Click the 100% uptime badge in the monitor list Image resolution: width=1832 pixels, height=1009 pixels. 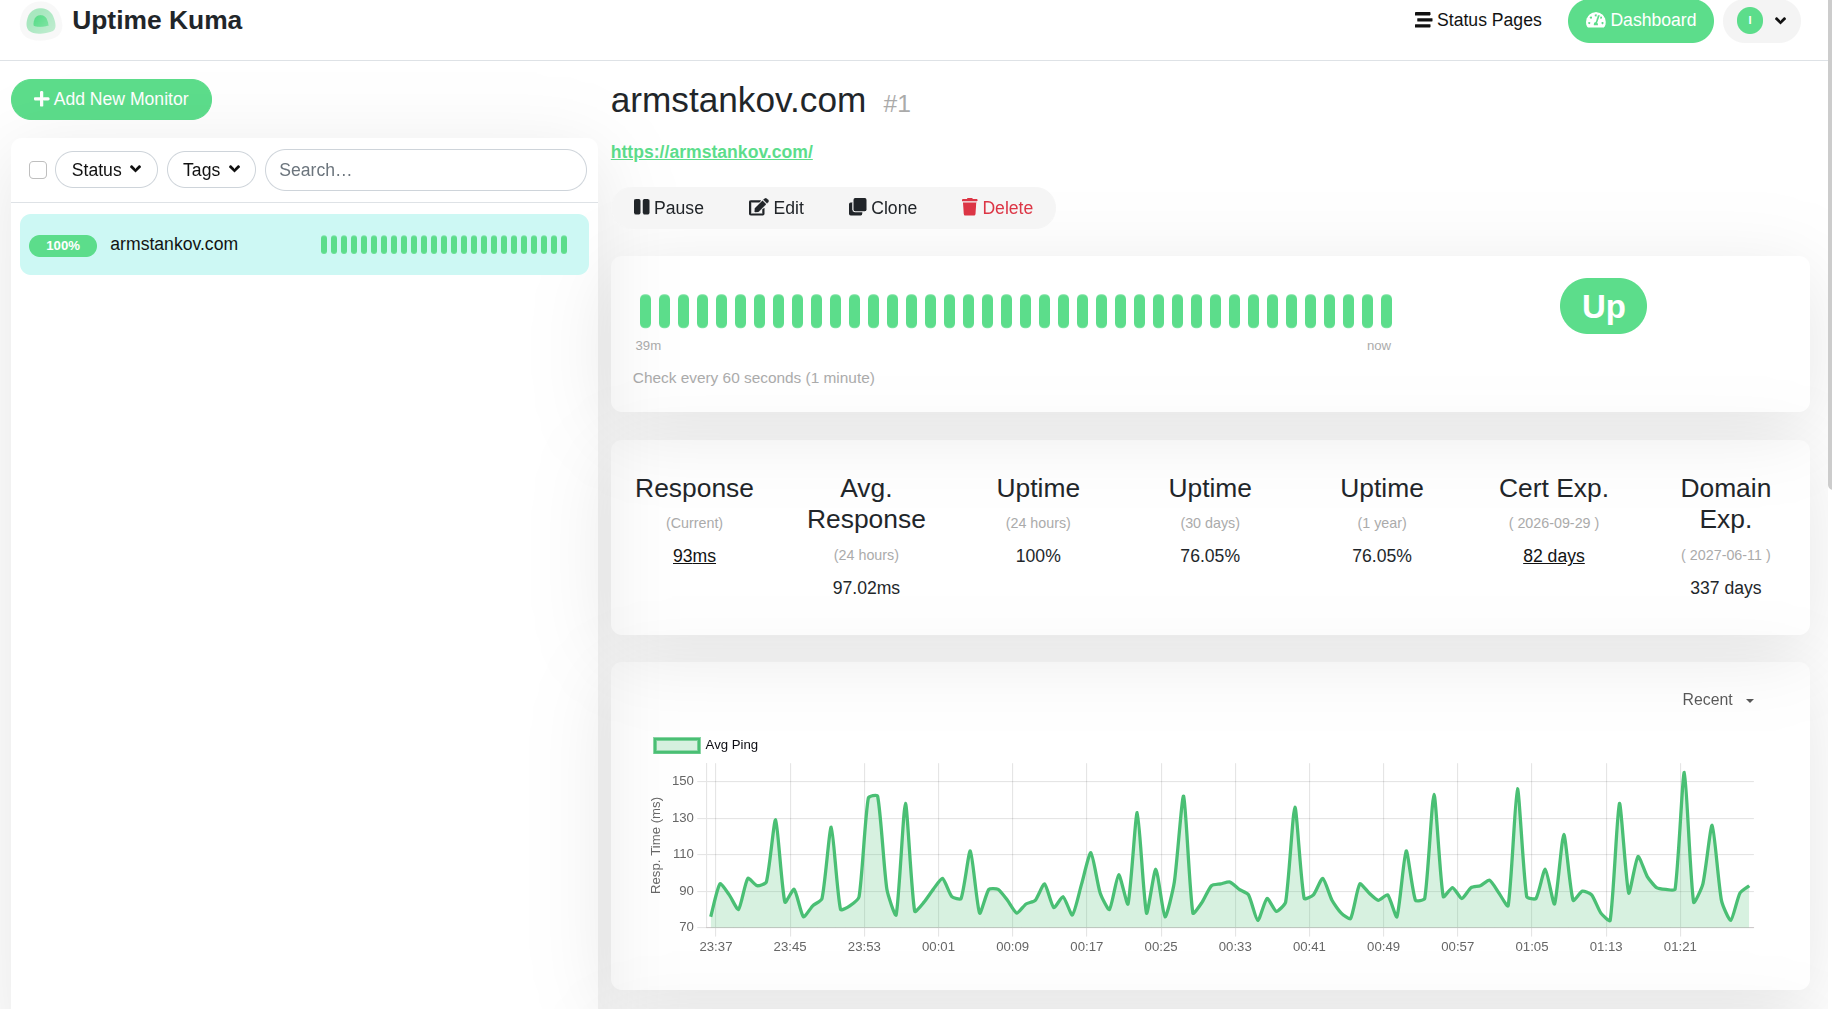click(x=63, y=245)
